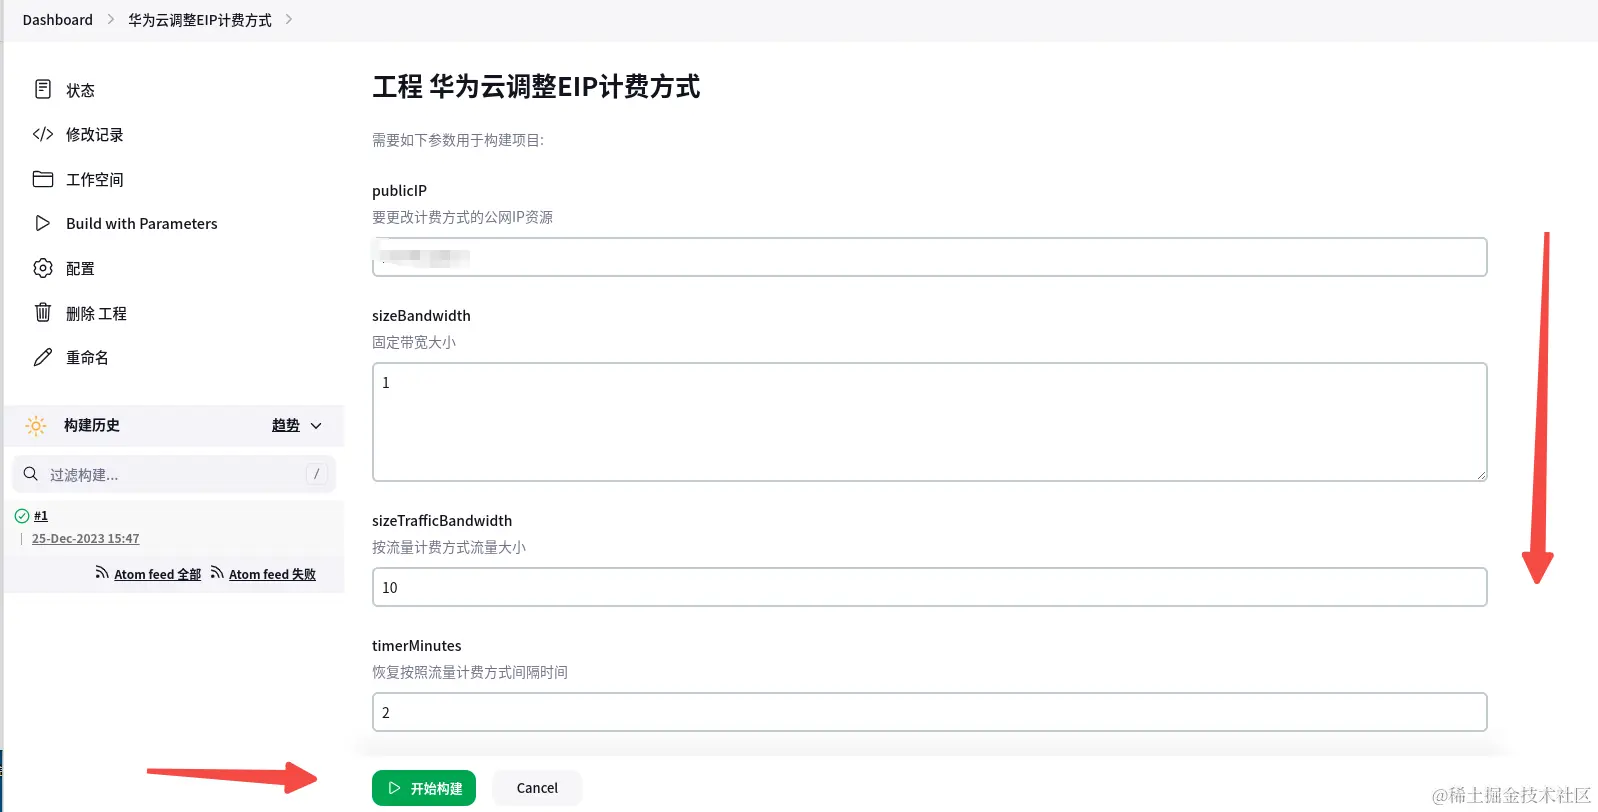Open Atom feed 失败 link
Screen dimensions: 1598x812
point(272,574)
